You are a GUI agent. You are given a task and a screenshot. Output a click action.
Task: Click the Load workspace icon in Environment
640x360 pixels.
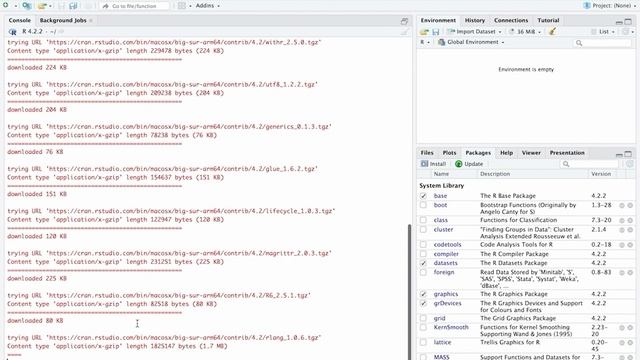click(424, 32)
